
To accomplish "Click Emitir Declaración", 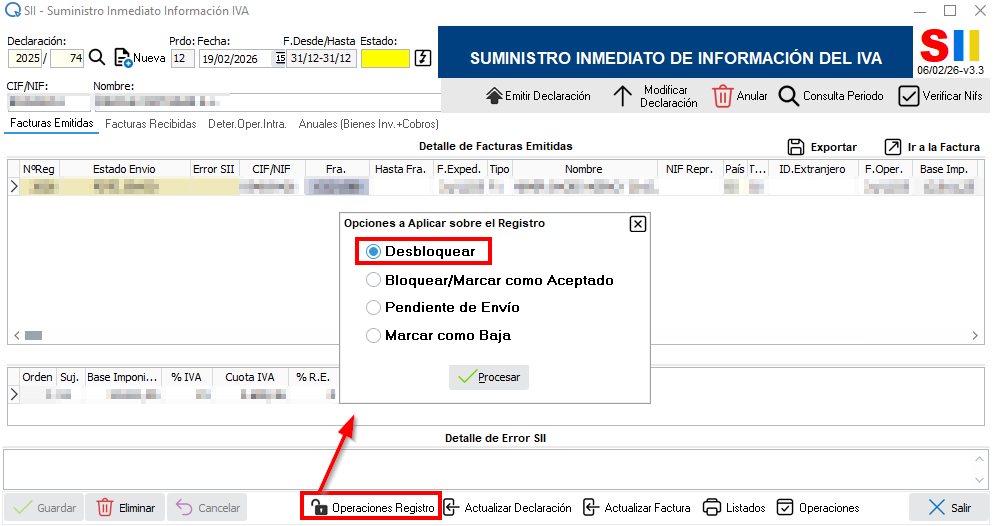I will 538,96.
